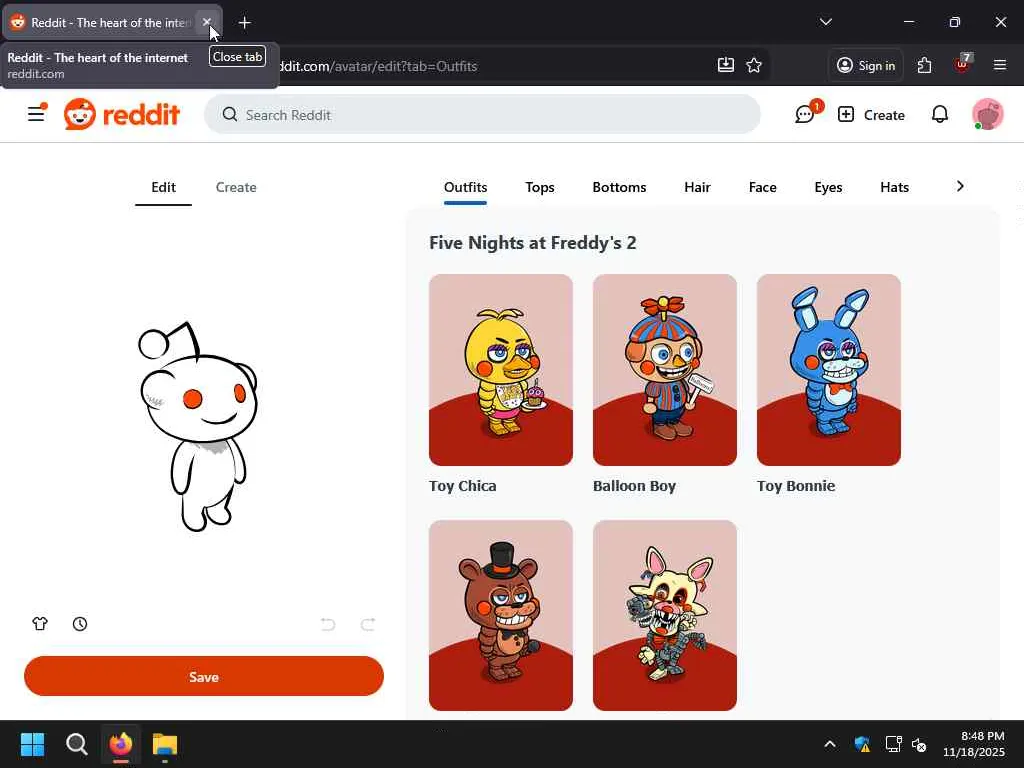Select the Bottoms category tab
The width and height of the screenshot is (1024, 768).
[619, 187]
